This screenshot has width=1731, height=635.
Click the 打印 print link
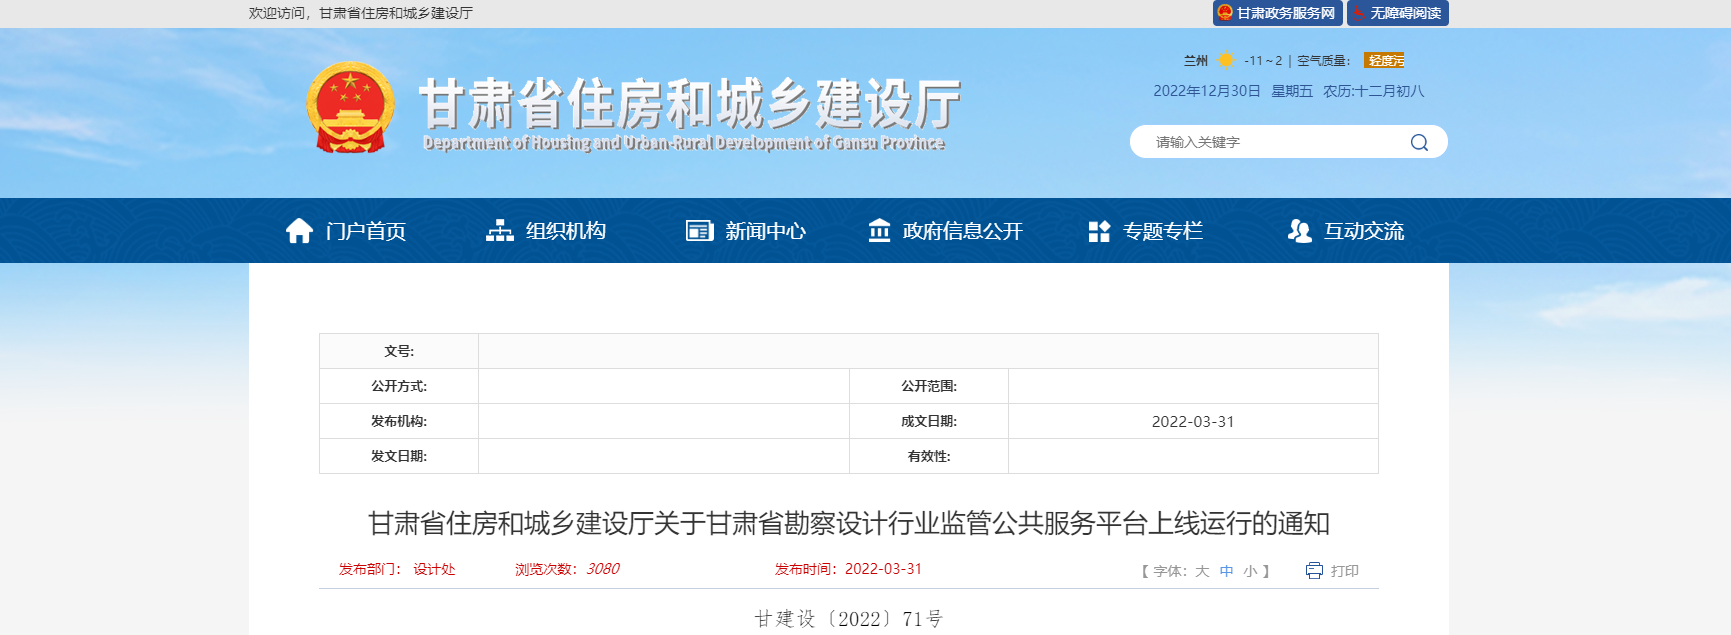click(x=1344, y=571)
